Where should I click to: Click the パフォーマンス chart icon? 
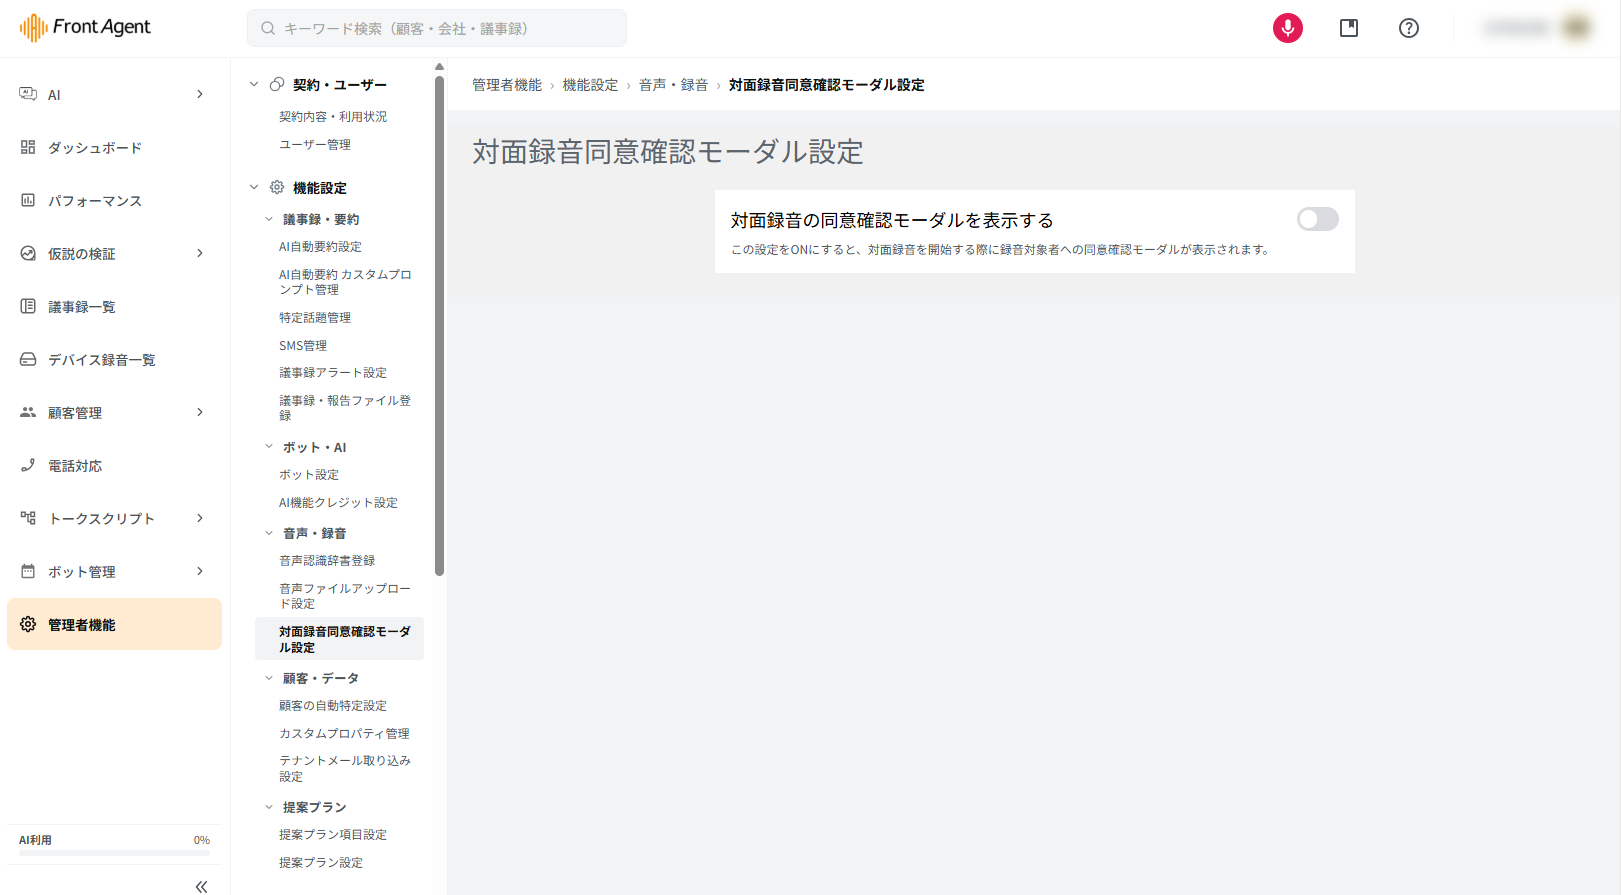point(28,200)
